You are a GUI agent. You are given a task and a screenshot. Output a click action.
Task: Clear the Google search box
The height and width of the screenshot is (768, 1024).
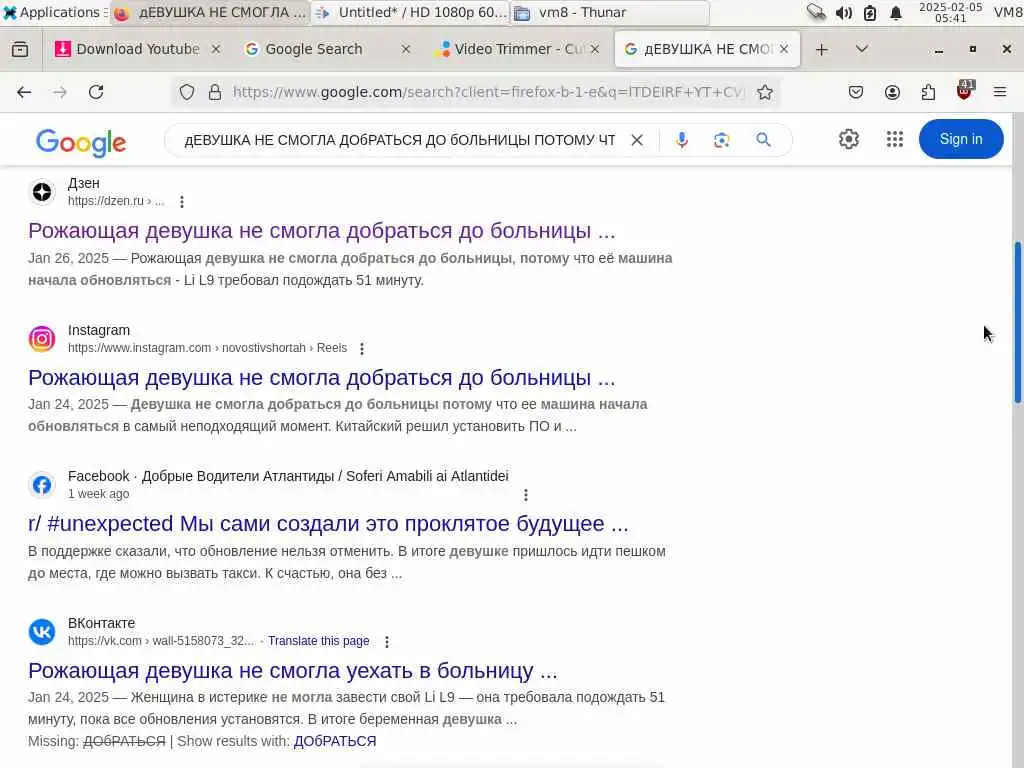(637, 140)
